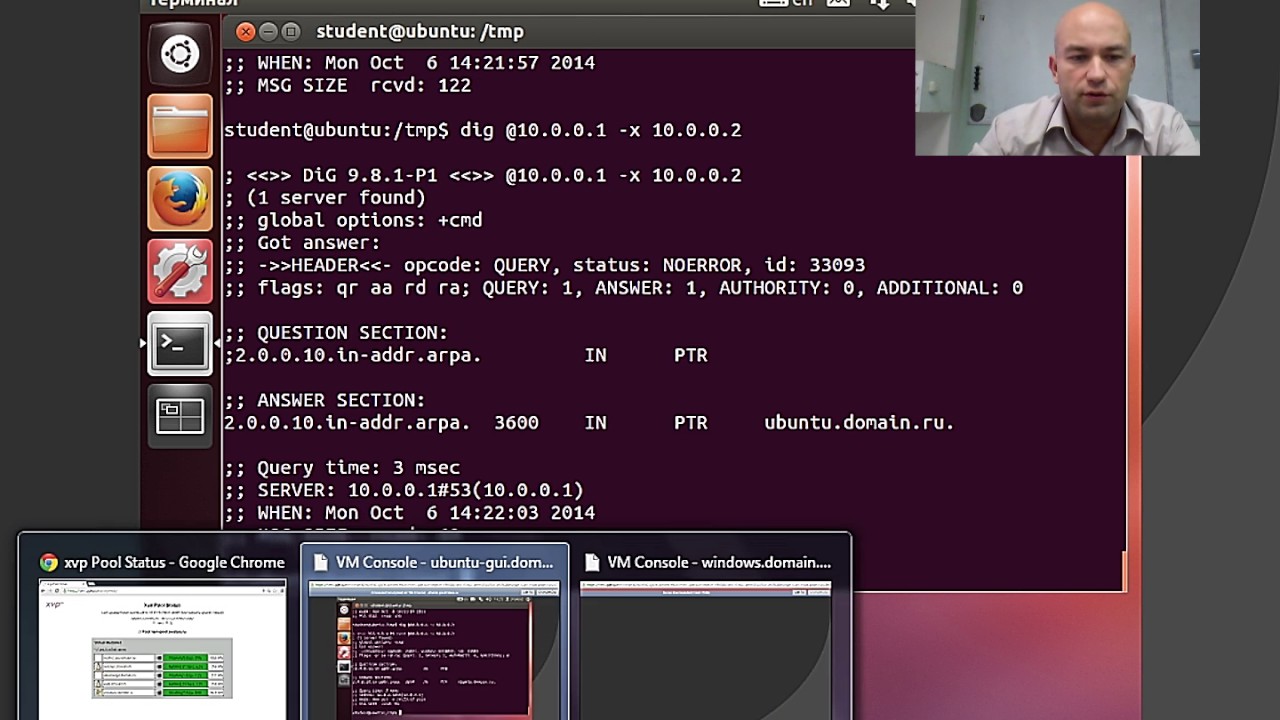
Task: Close the student@ubuntu terminal window
Action: click(245, 32)
